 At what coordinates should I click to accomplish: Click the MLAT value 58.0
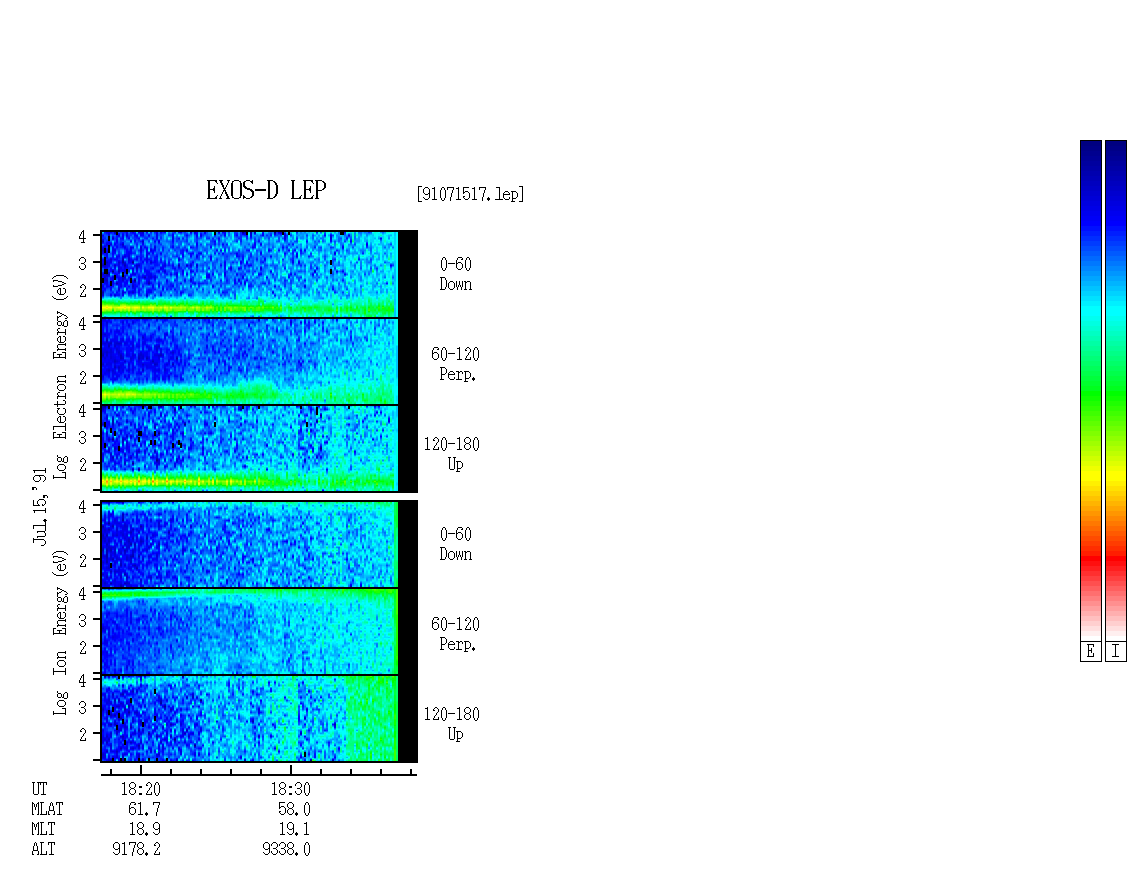tap(294, 809)
